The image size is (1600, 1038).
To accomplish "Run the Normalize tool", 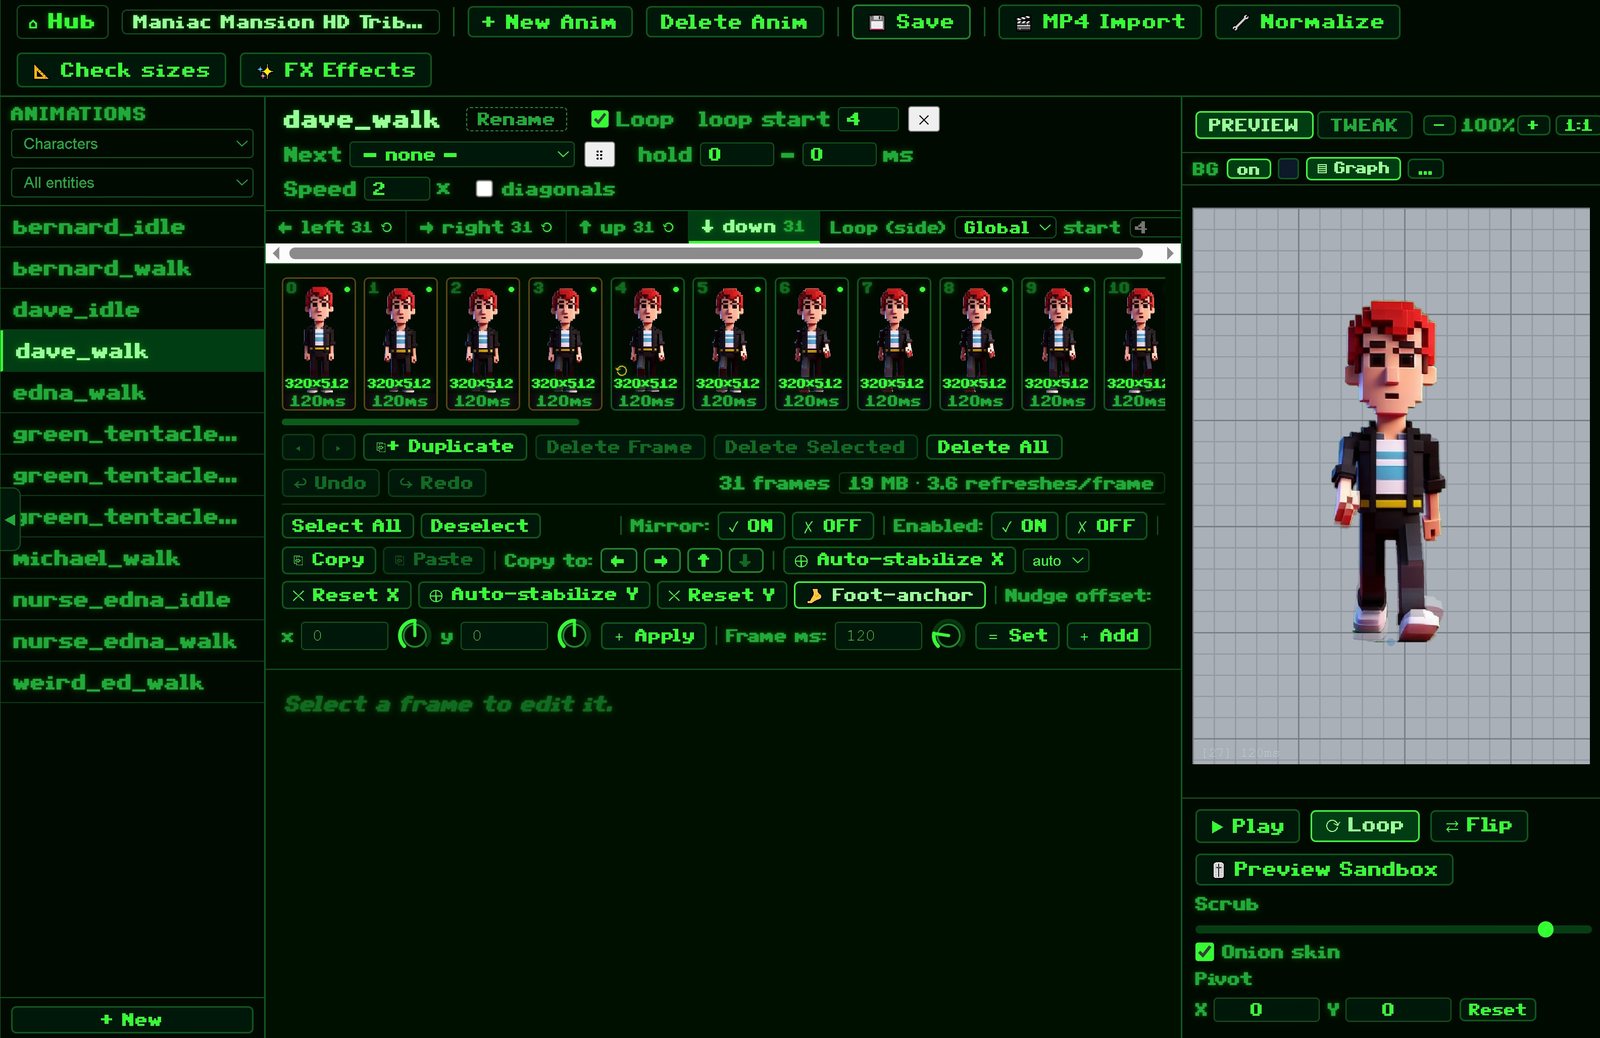I will pos(1307,22).
